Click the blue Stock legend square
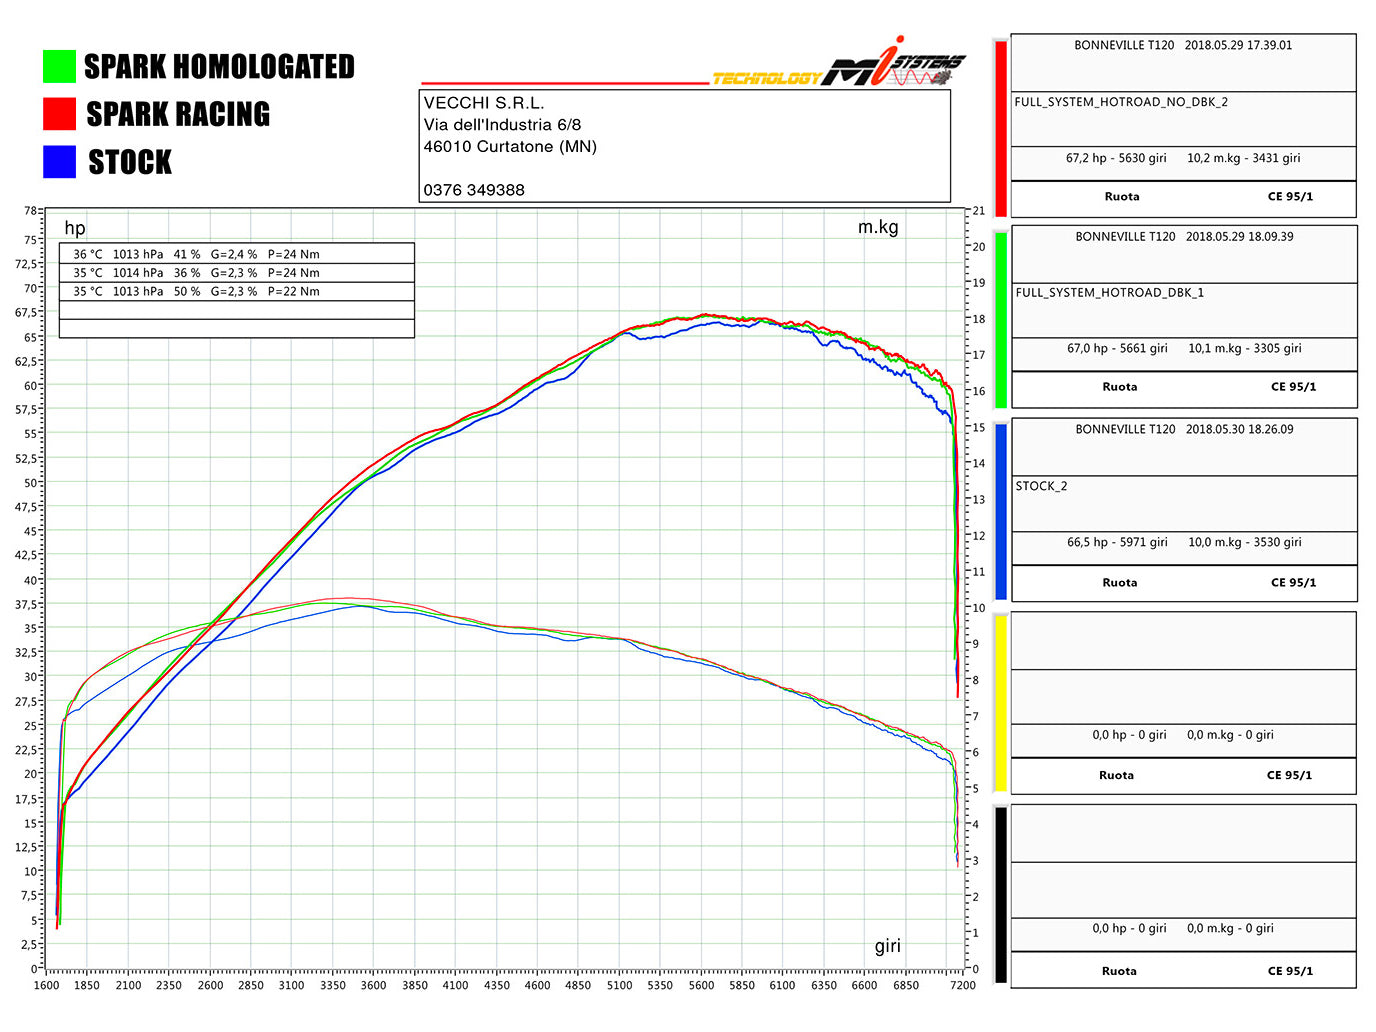Image resolution: width=1376 pixels, height=1032 pixels. tap(59, 162)
